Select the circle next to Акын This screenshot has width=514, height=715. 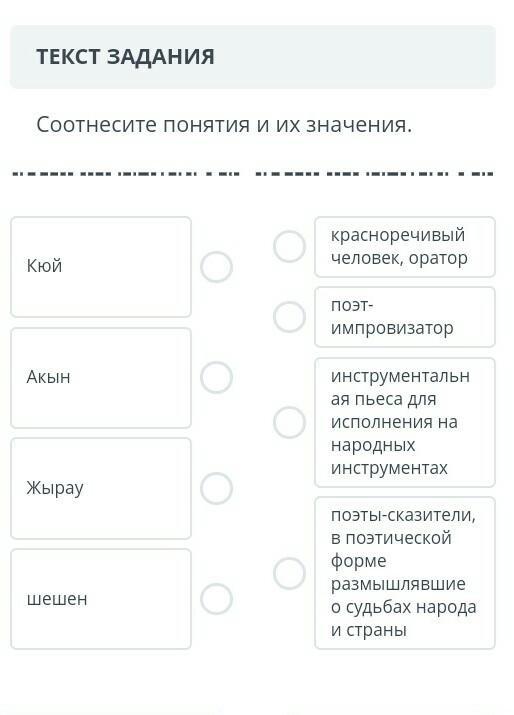pos(216,378)
